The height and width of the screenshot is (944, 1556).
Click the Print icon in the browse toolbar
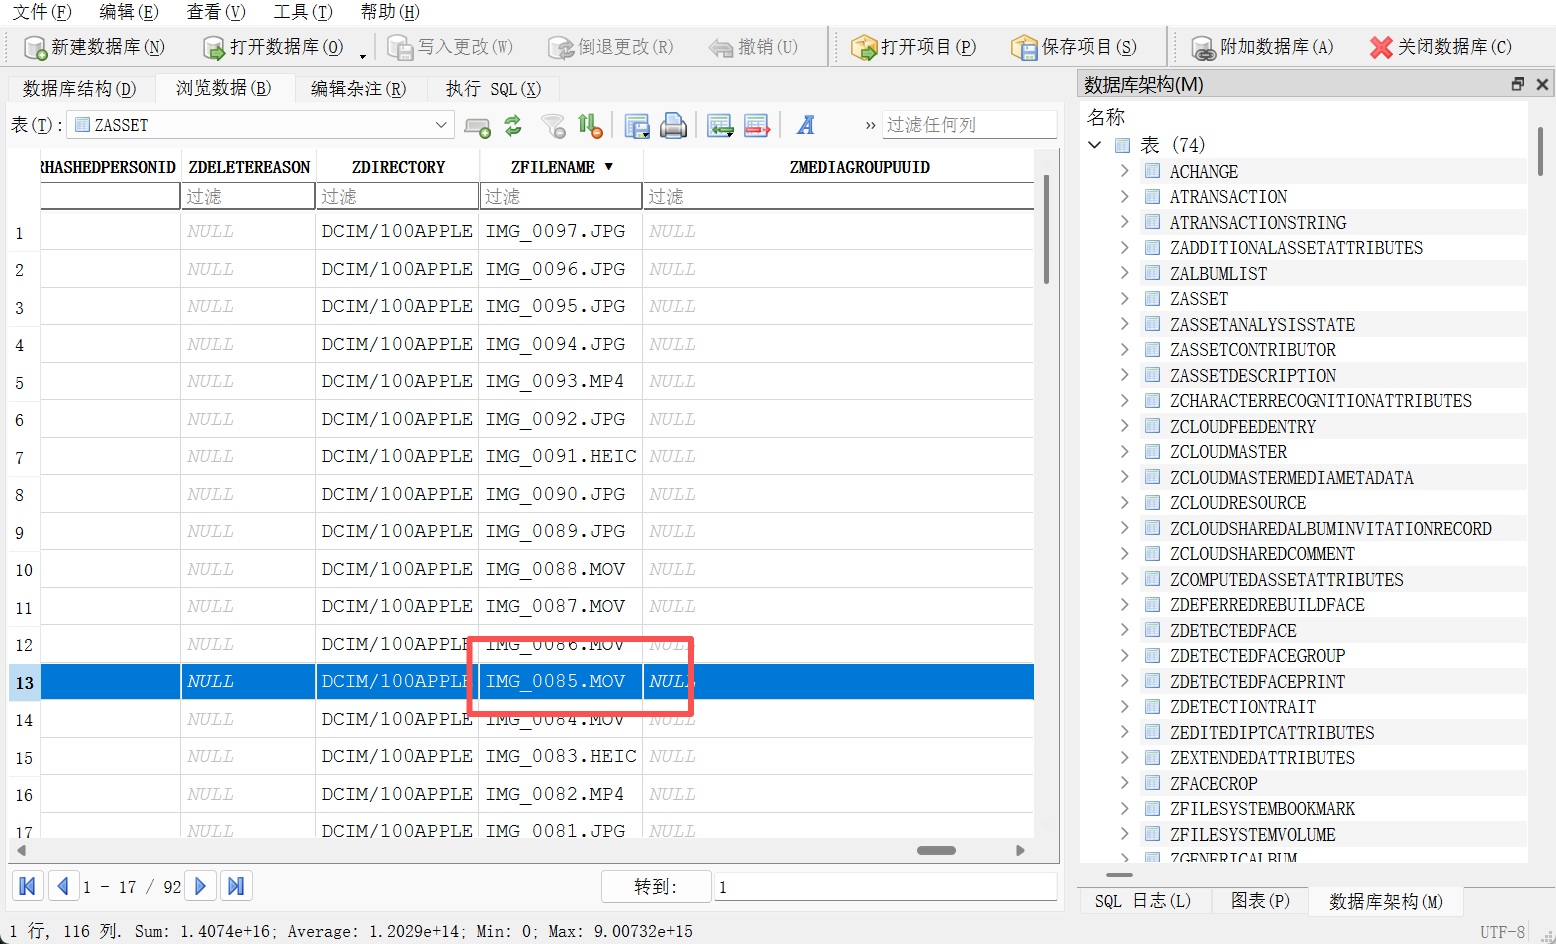click(673, 126)
